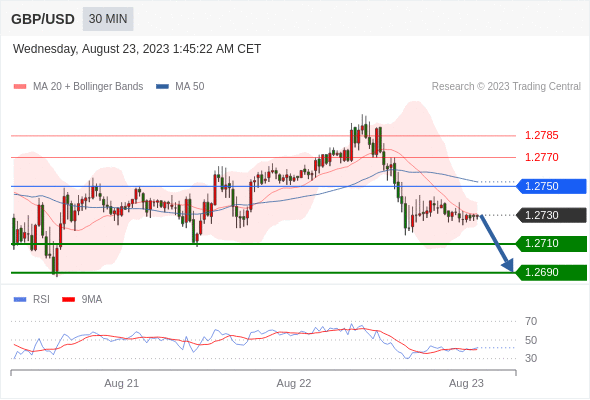Select the 1.2750 blue pivot price tag

(551, 186)
